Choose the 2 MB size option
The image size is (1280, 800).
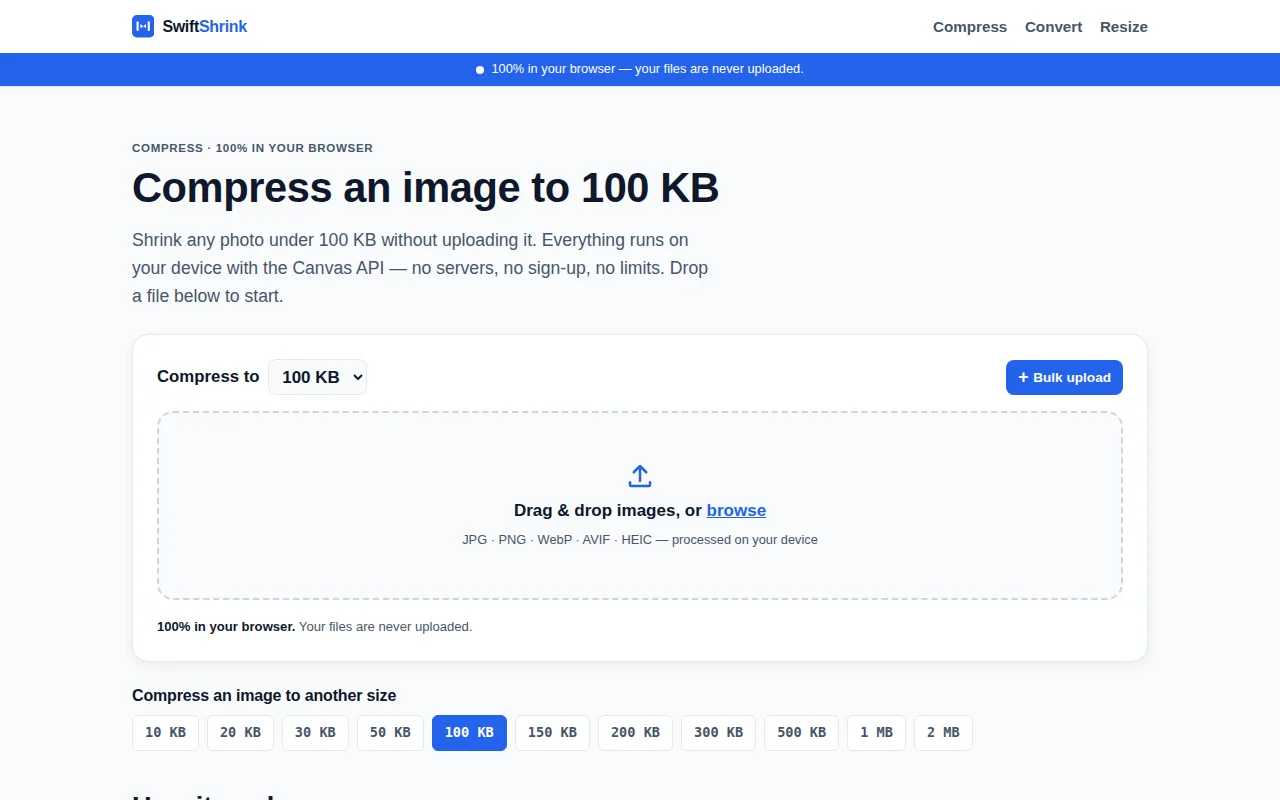pyautogui.click(x=943, y=732)
